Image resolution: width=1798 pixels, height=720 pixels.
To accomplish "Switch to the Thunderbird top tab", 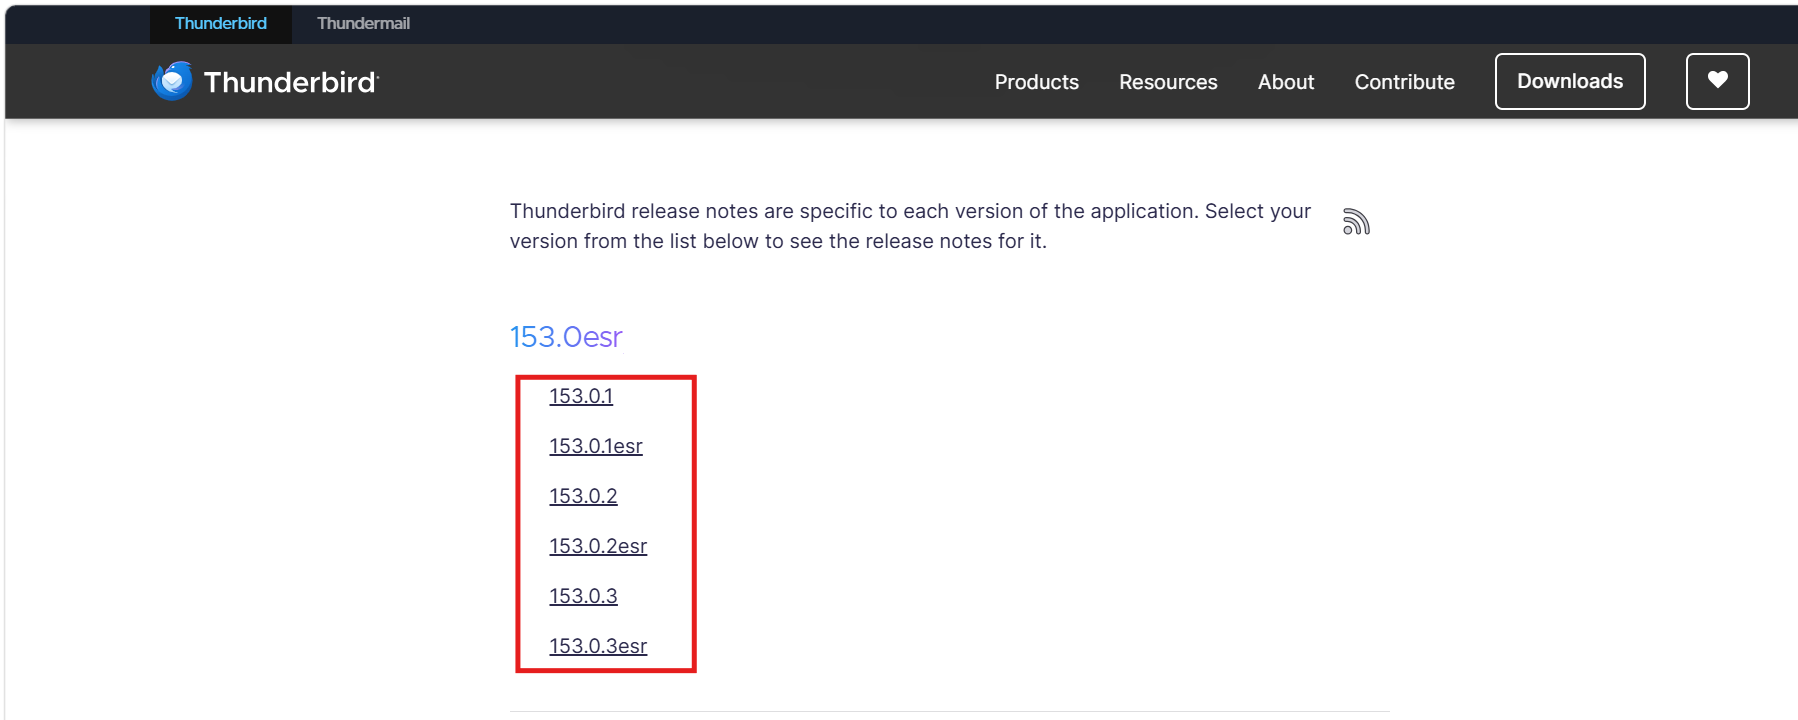I will 221,23.
